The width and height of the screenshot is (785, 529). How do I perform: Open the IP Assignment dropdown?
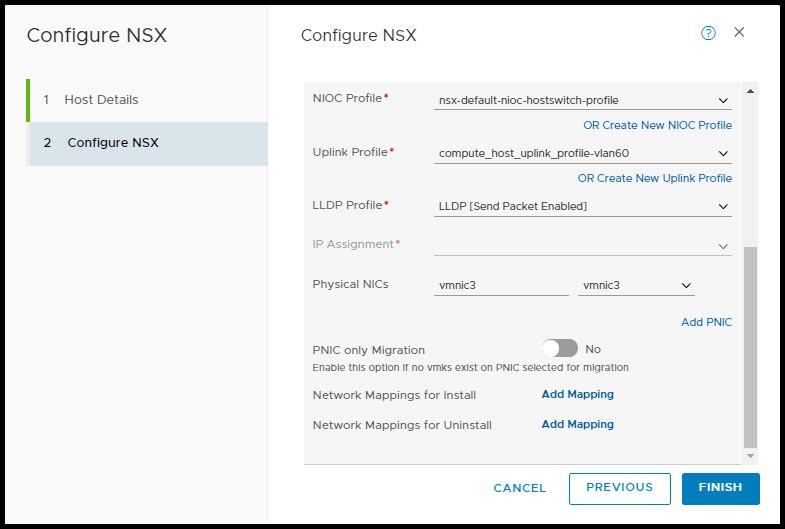(584, 245)
